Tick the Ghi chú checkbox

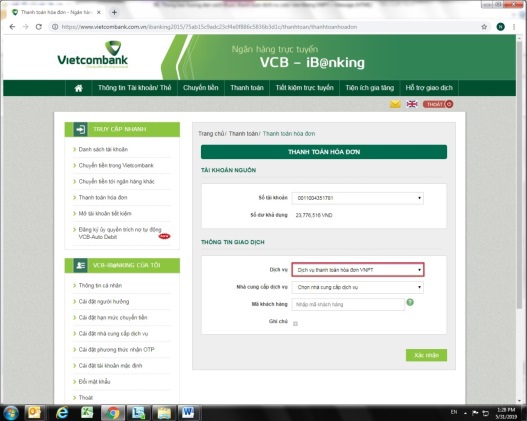click(x=295, y=324)
